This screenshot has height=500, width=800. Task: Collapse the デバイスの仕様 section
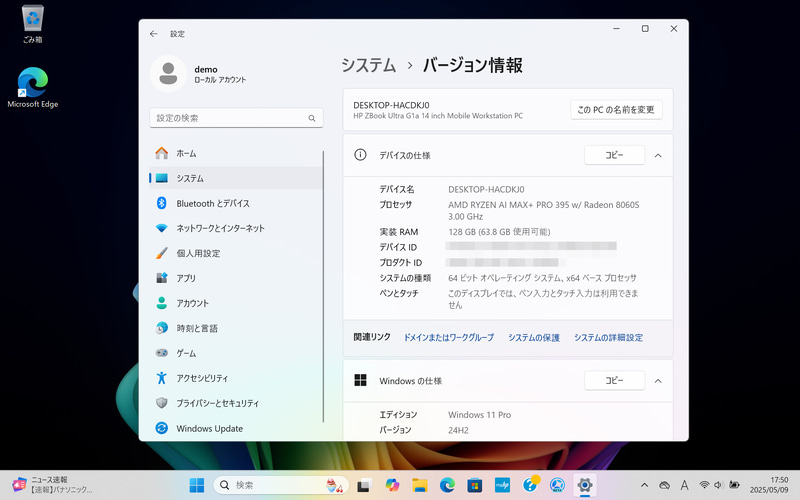(658, 156)
